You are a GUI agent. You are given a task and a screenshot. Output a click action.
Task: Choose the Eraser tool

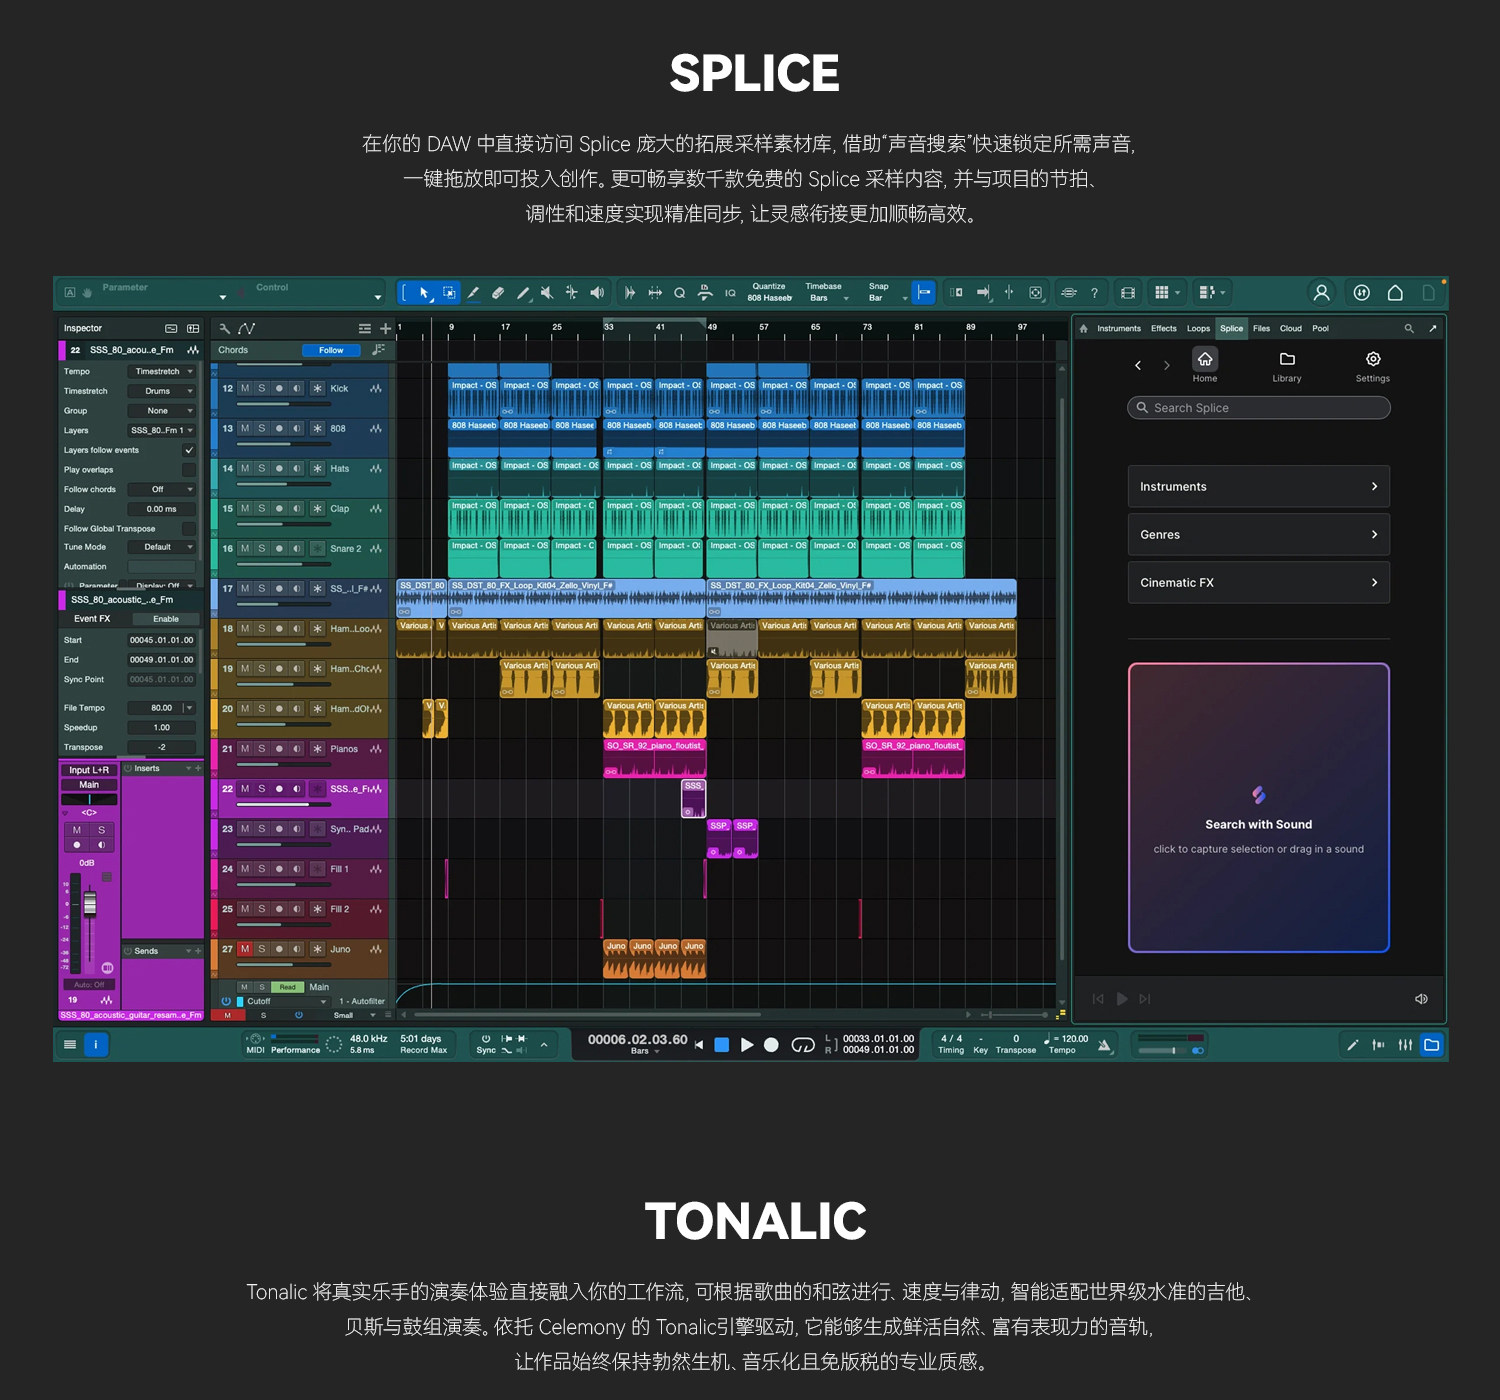tap(498, 293)
